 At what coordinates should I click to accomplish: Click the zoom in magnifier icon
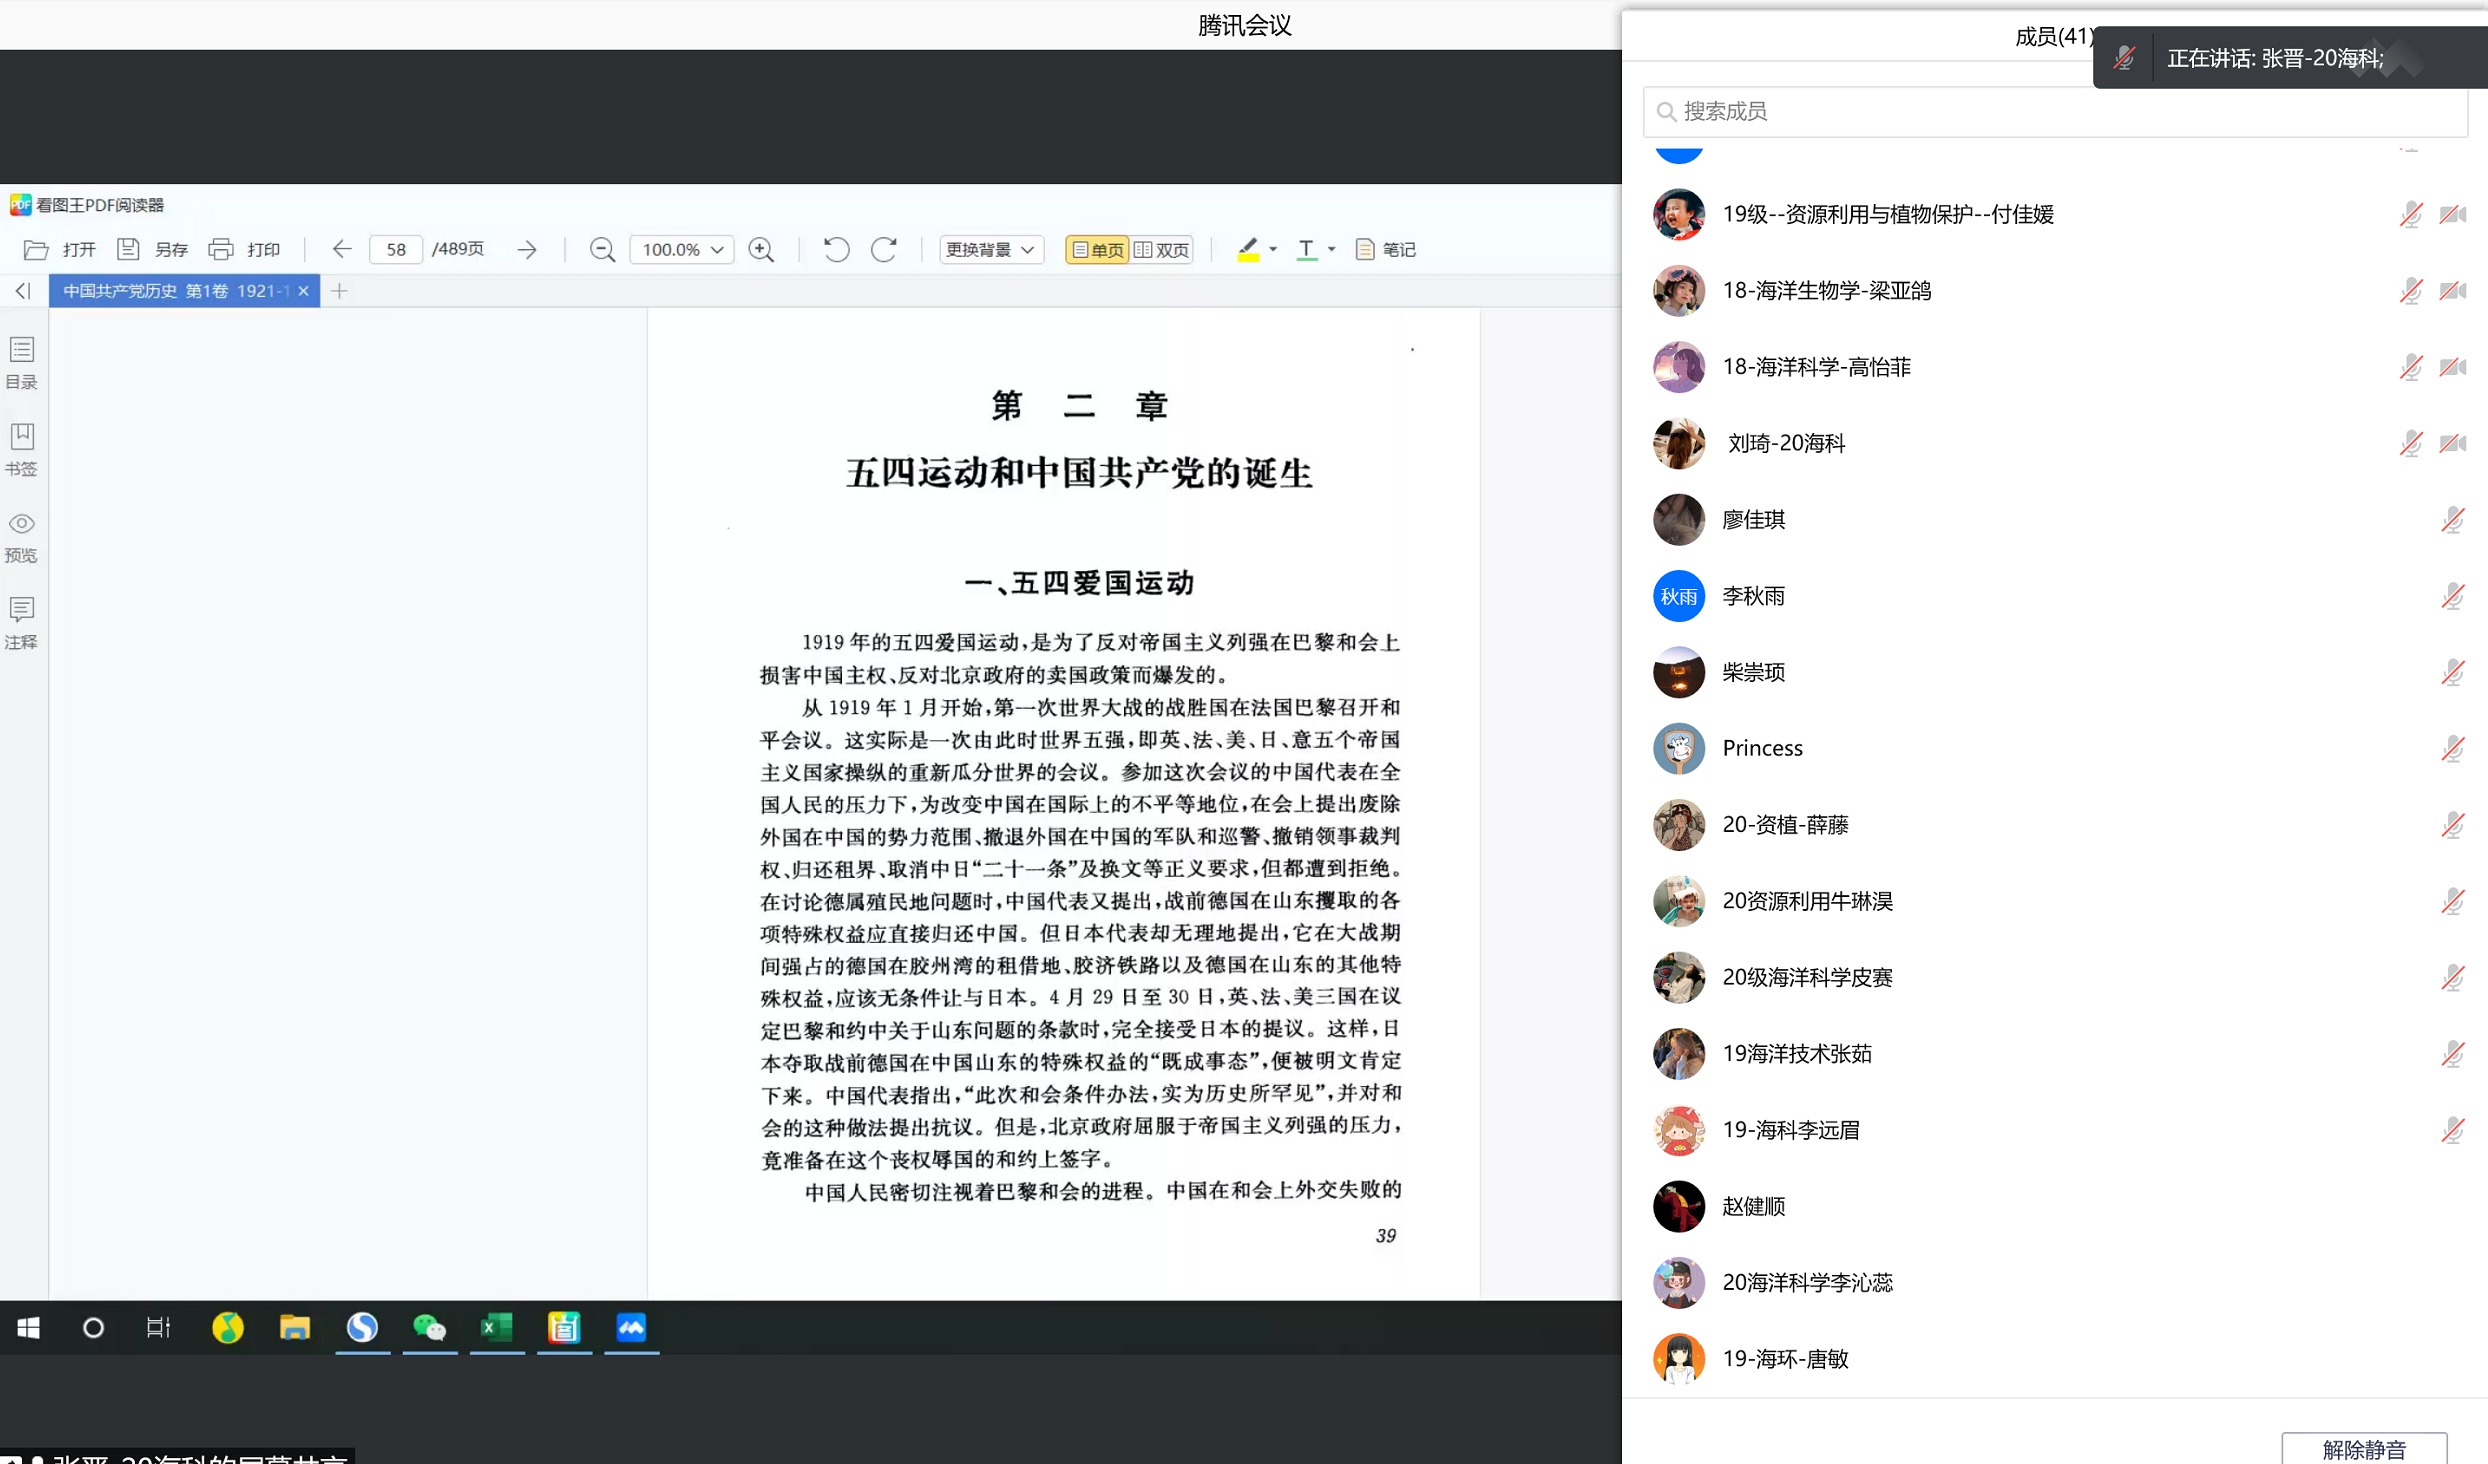[x=761, y=250]
